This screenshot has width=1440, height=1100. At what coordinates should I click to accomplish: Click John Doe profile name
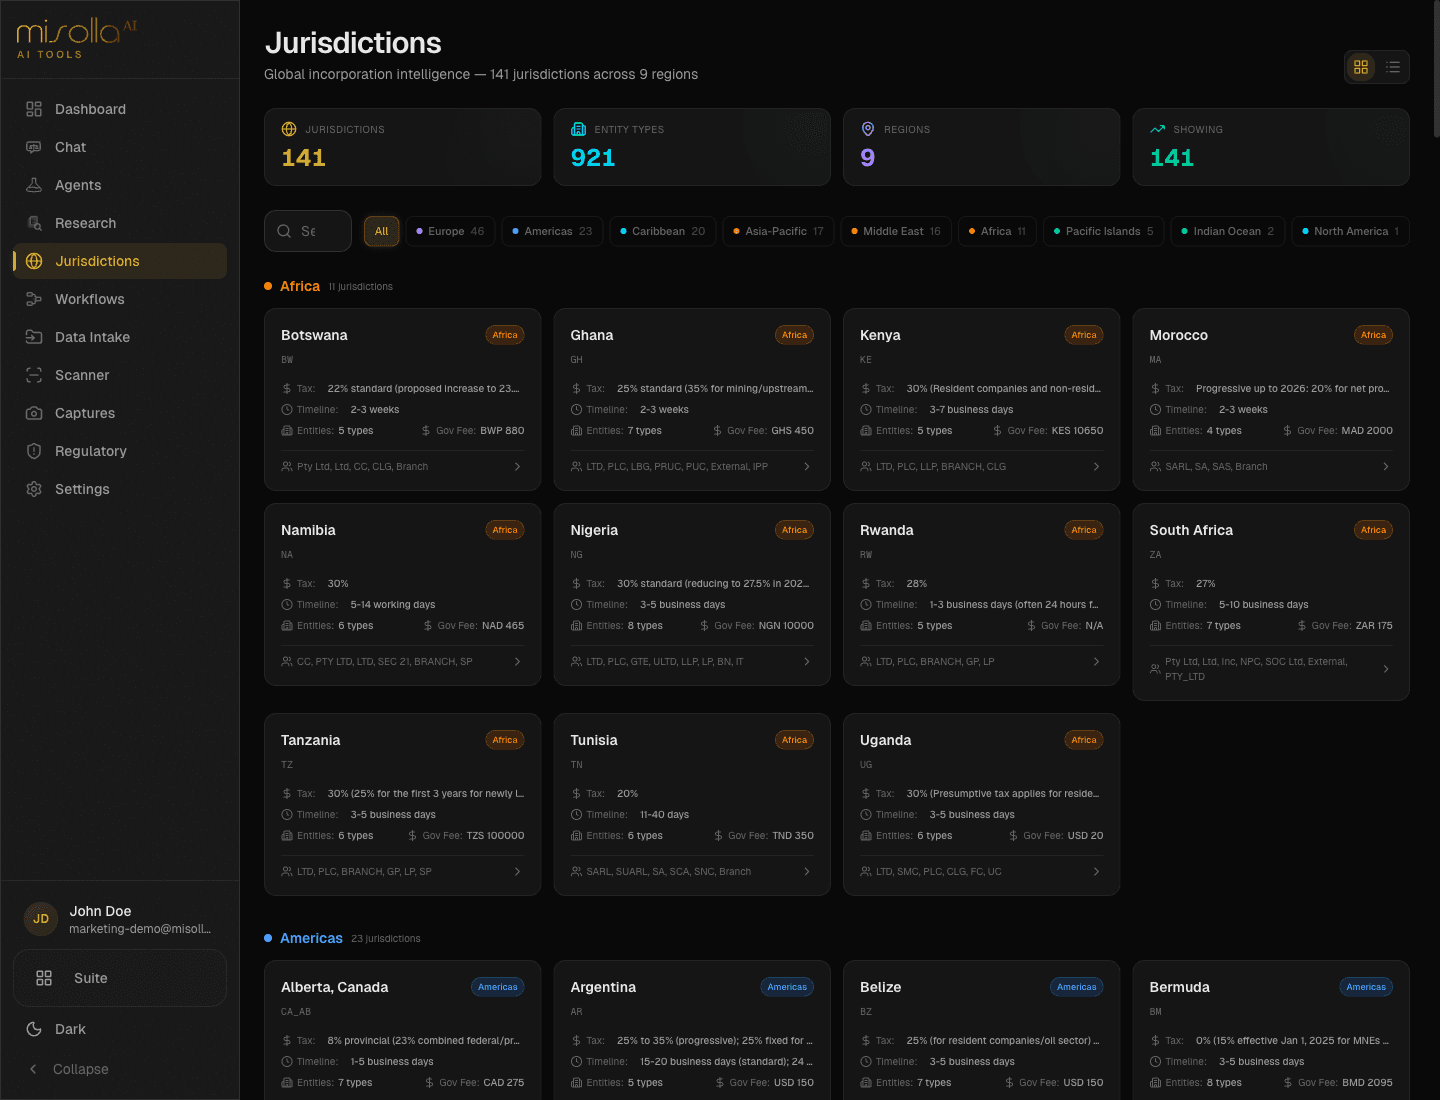pos(100,911)
